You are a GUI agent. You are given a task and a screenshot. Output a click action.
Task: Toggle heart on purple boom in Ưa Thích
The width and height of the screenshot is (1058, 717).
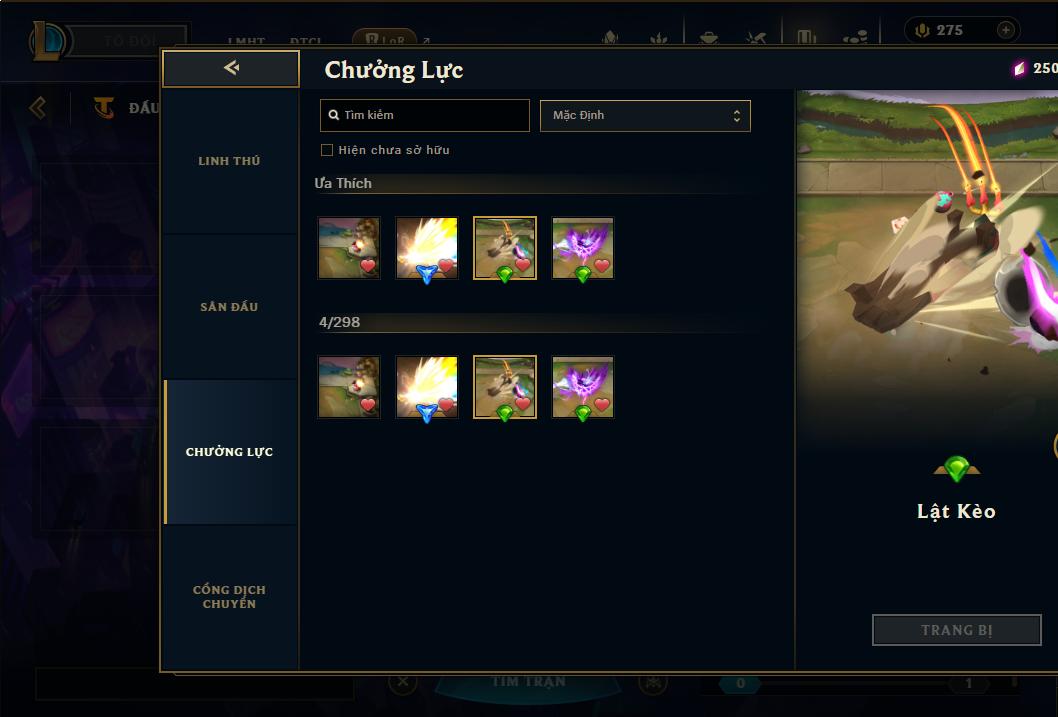602,265
